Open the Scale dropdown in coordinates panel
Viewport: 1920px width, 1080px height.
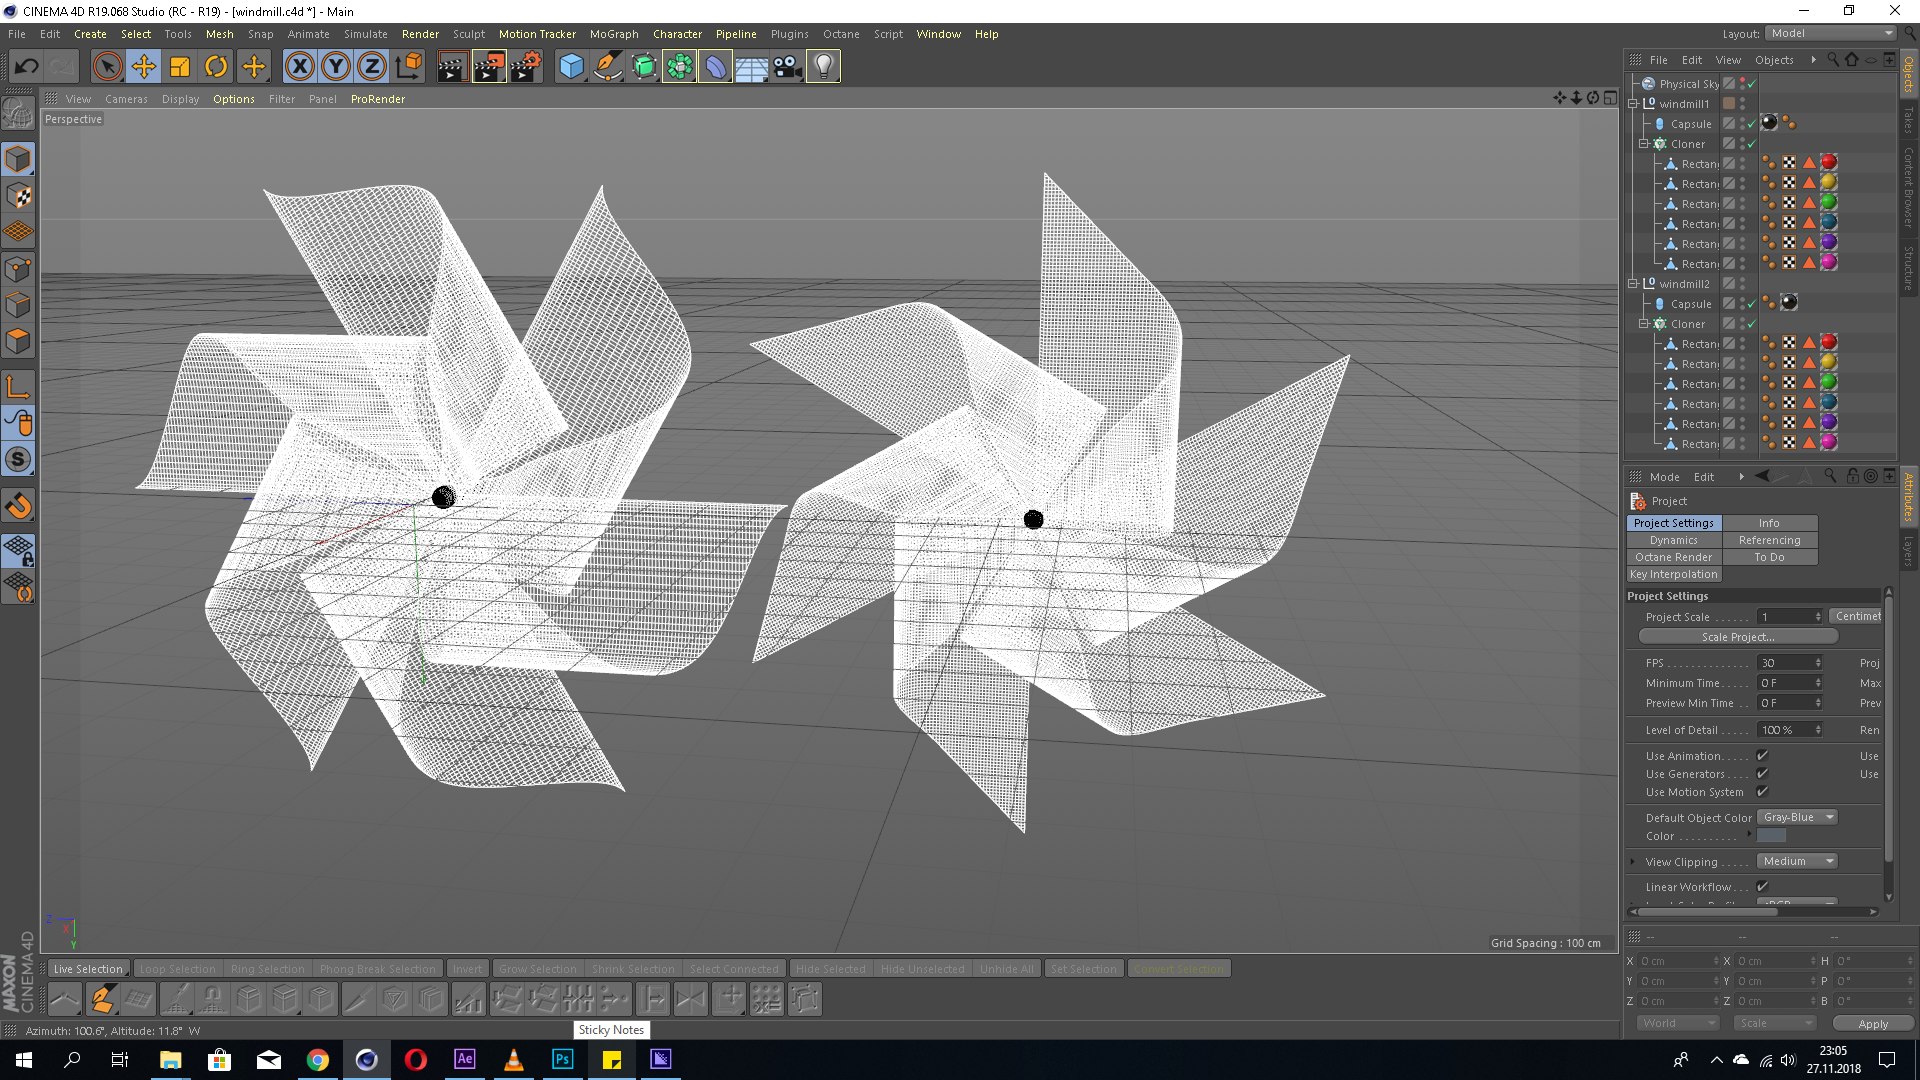point(1775,1024)
